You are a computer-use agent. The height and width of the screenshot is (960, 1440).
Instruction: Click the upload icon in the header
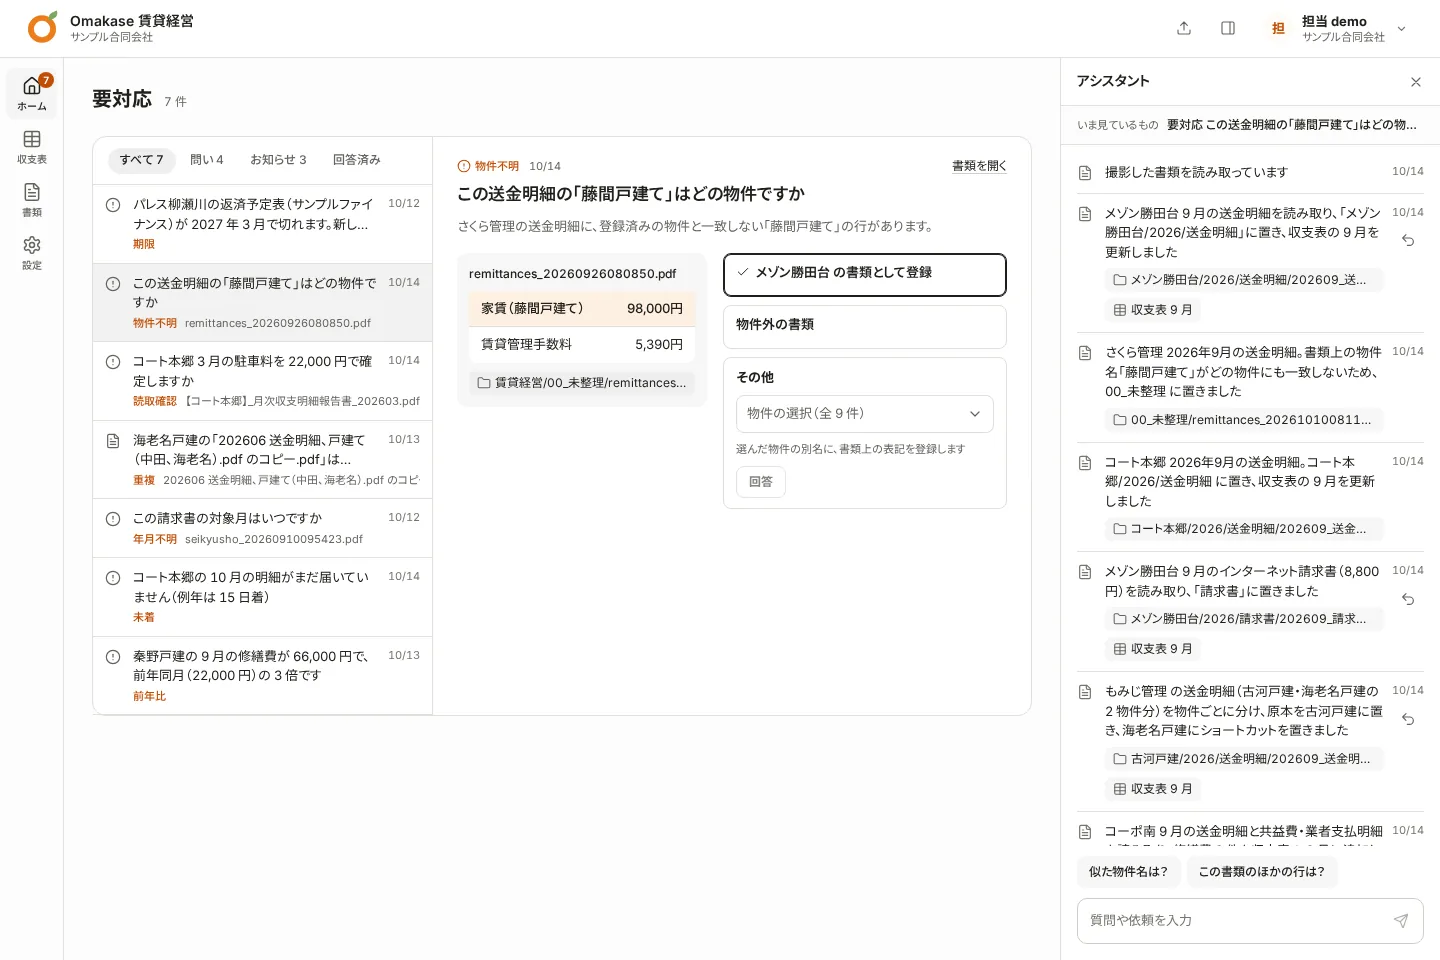pos(1184,28)
